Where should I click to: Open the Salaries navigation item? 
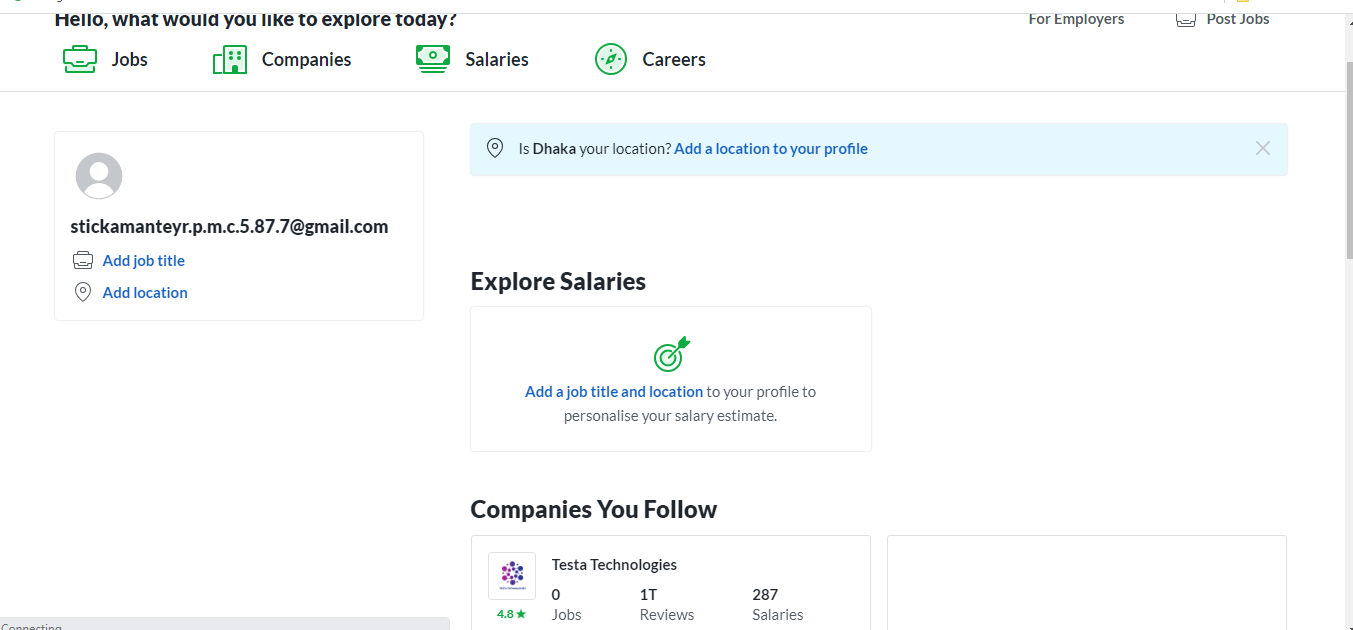[x=496, y=60]
